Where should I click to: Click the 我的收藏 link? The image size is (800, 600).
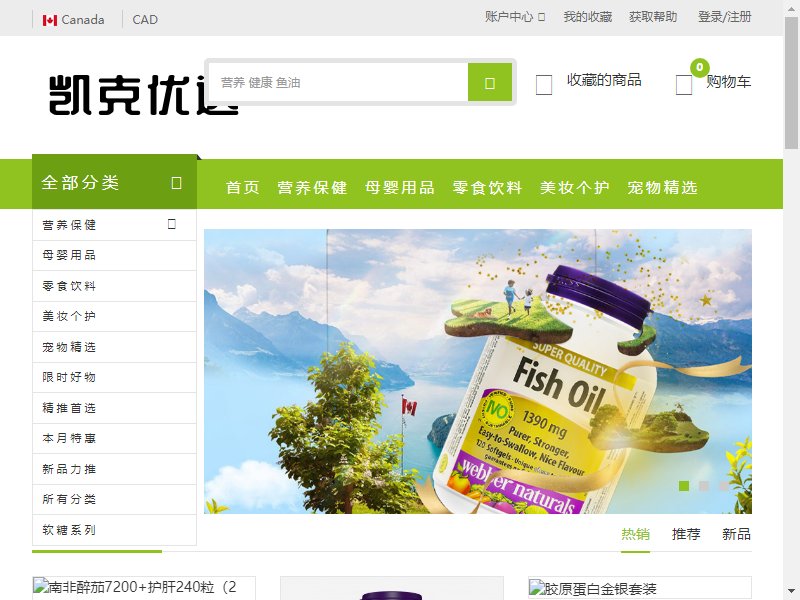coord(588,17)
